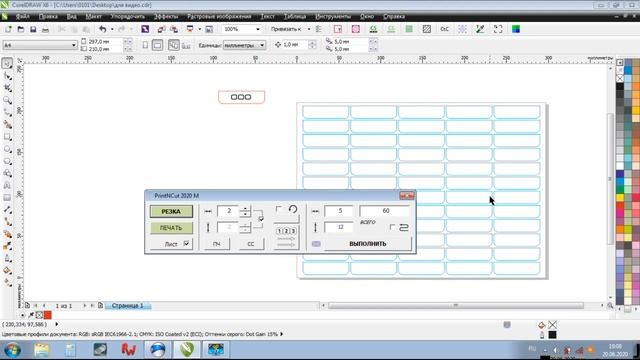
Task: Toggle the checkbox beside rotate icon
Action: [279, 209]
